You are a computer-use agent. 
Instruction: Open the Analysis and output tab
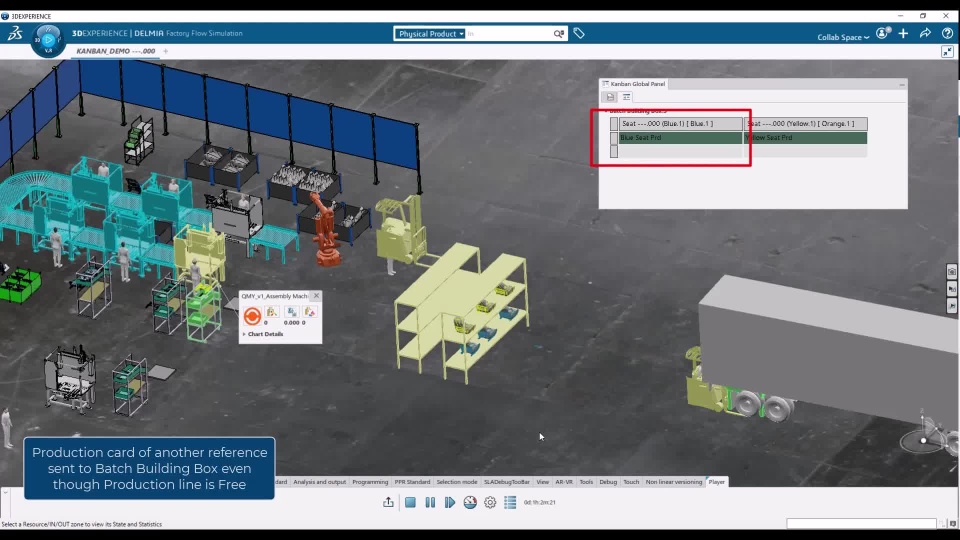[320, 482]
